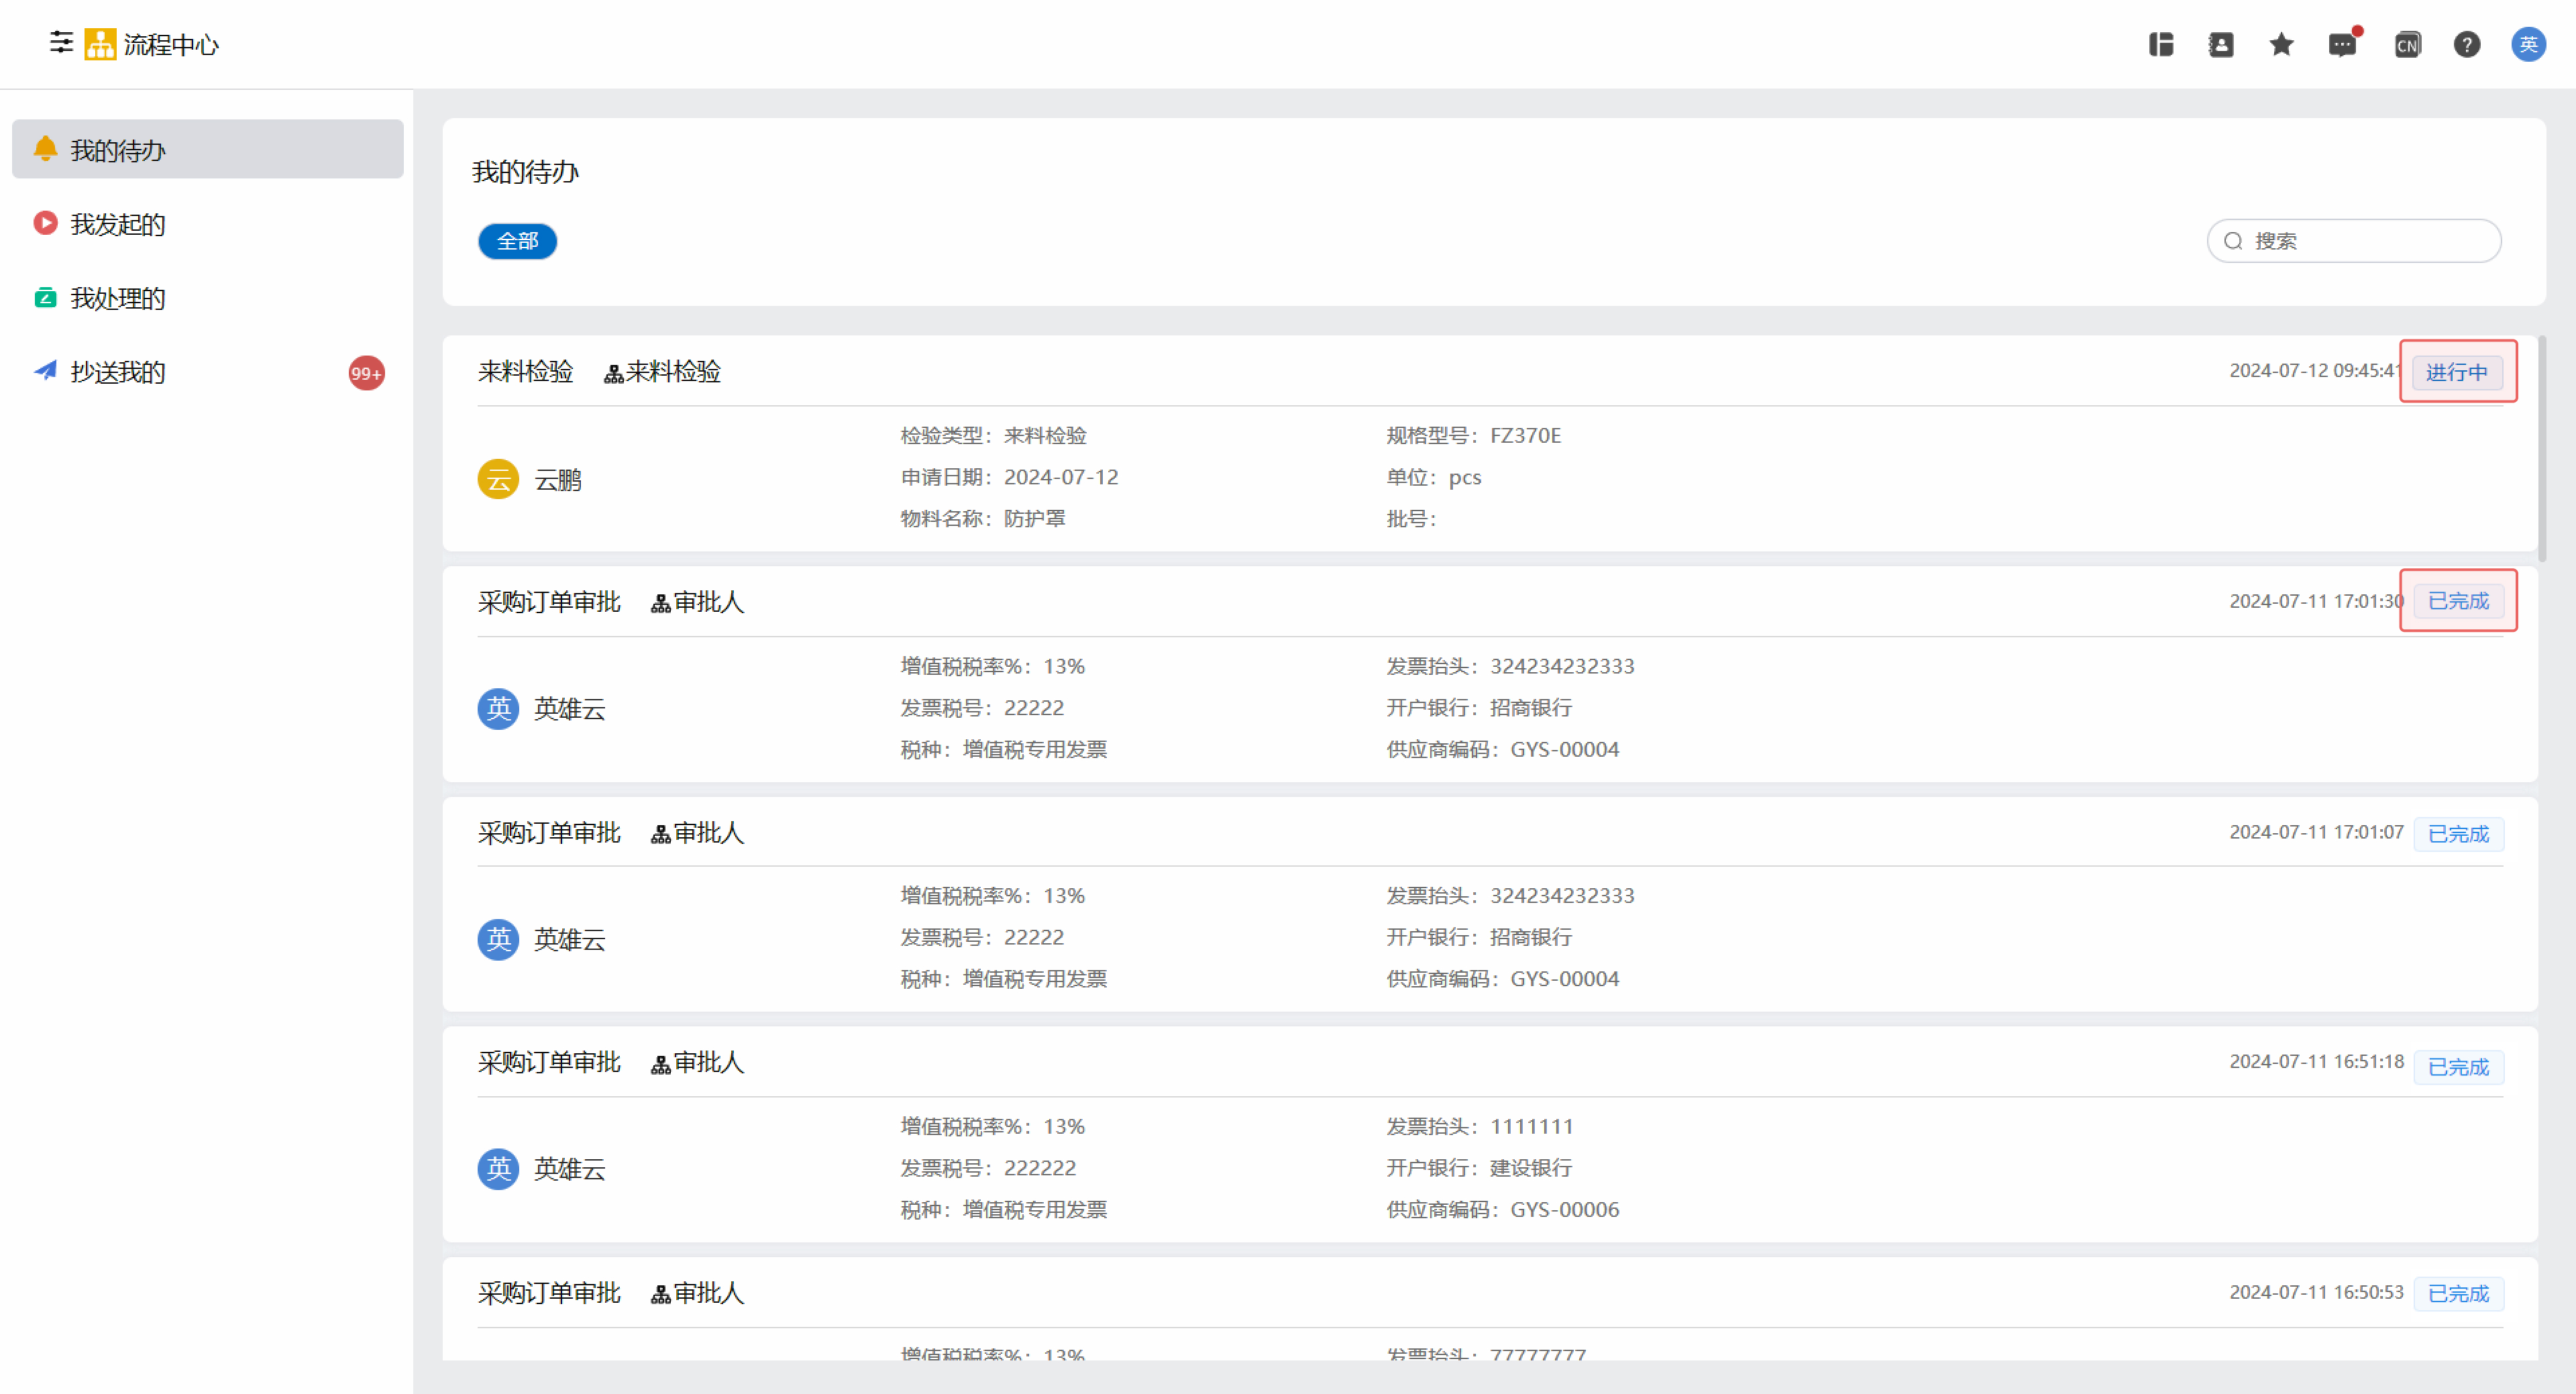Open the contacts address book icon
The height and width of the screenshot is (1394, 2576).
(x=2220, y=44)
